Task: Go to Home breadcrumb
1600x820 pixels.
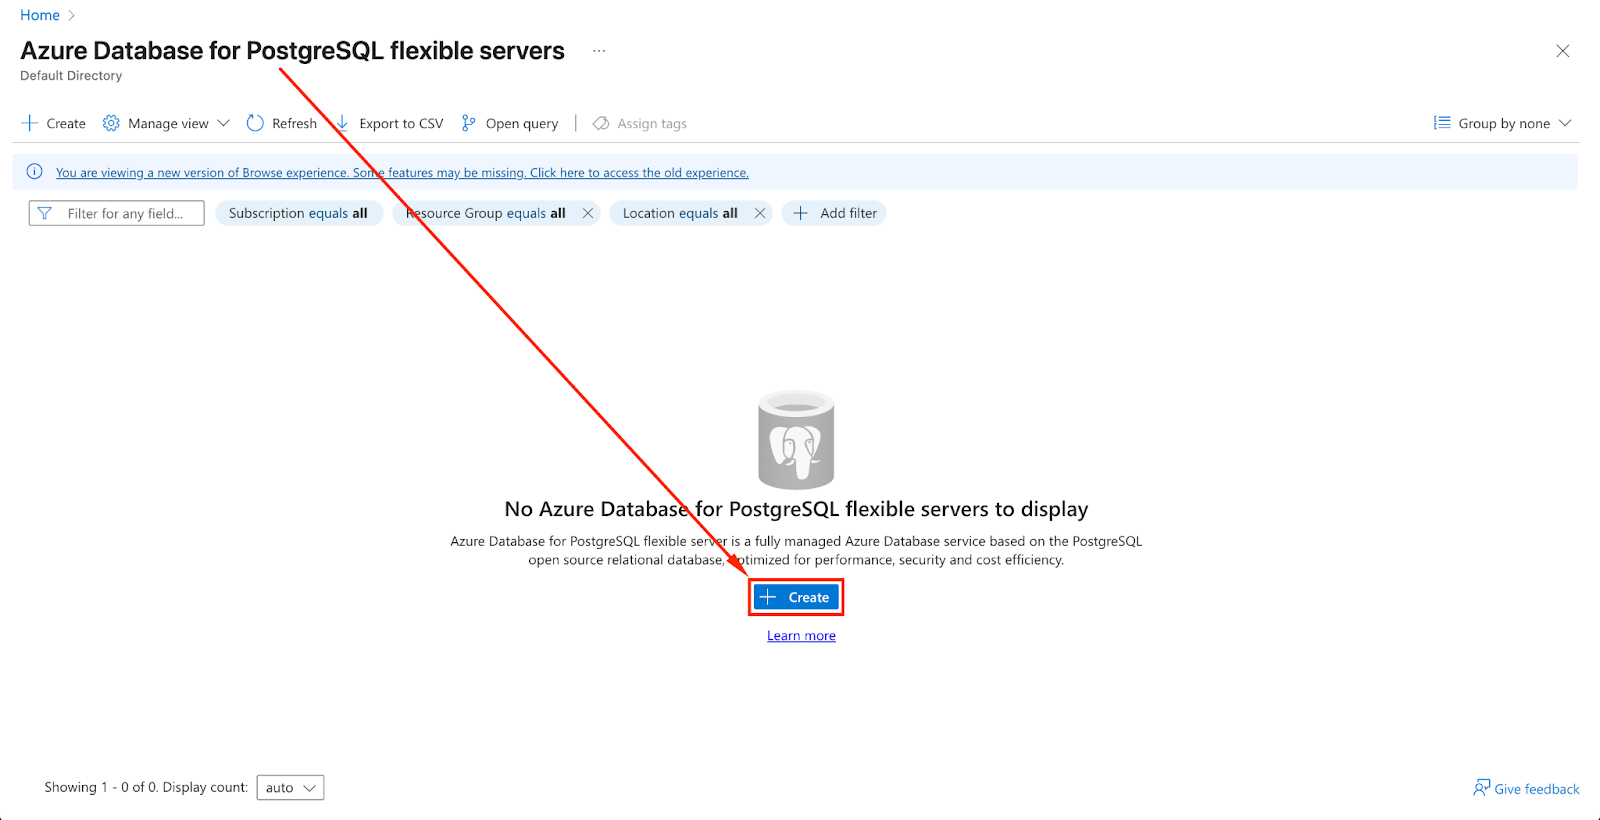Action: coord(40,15)
